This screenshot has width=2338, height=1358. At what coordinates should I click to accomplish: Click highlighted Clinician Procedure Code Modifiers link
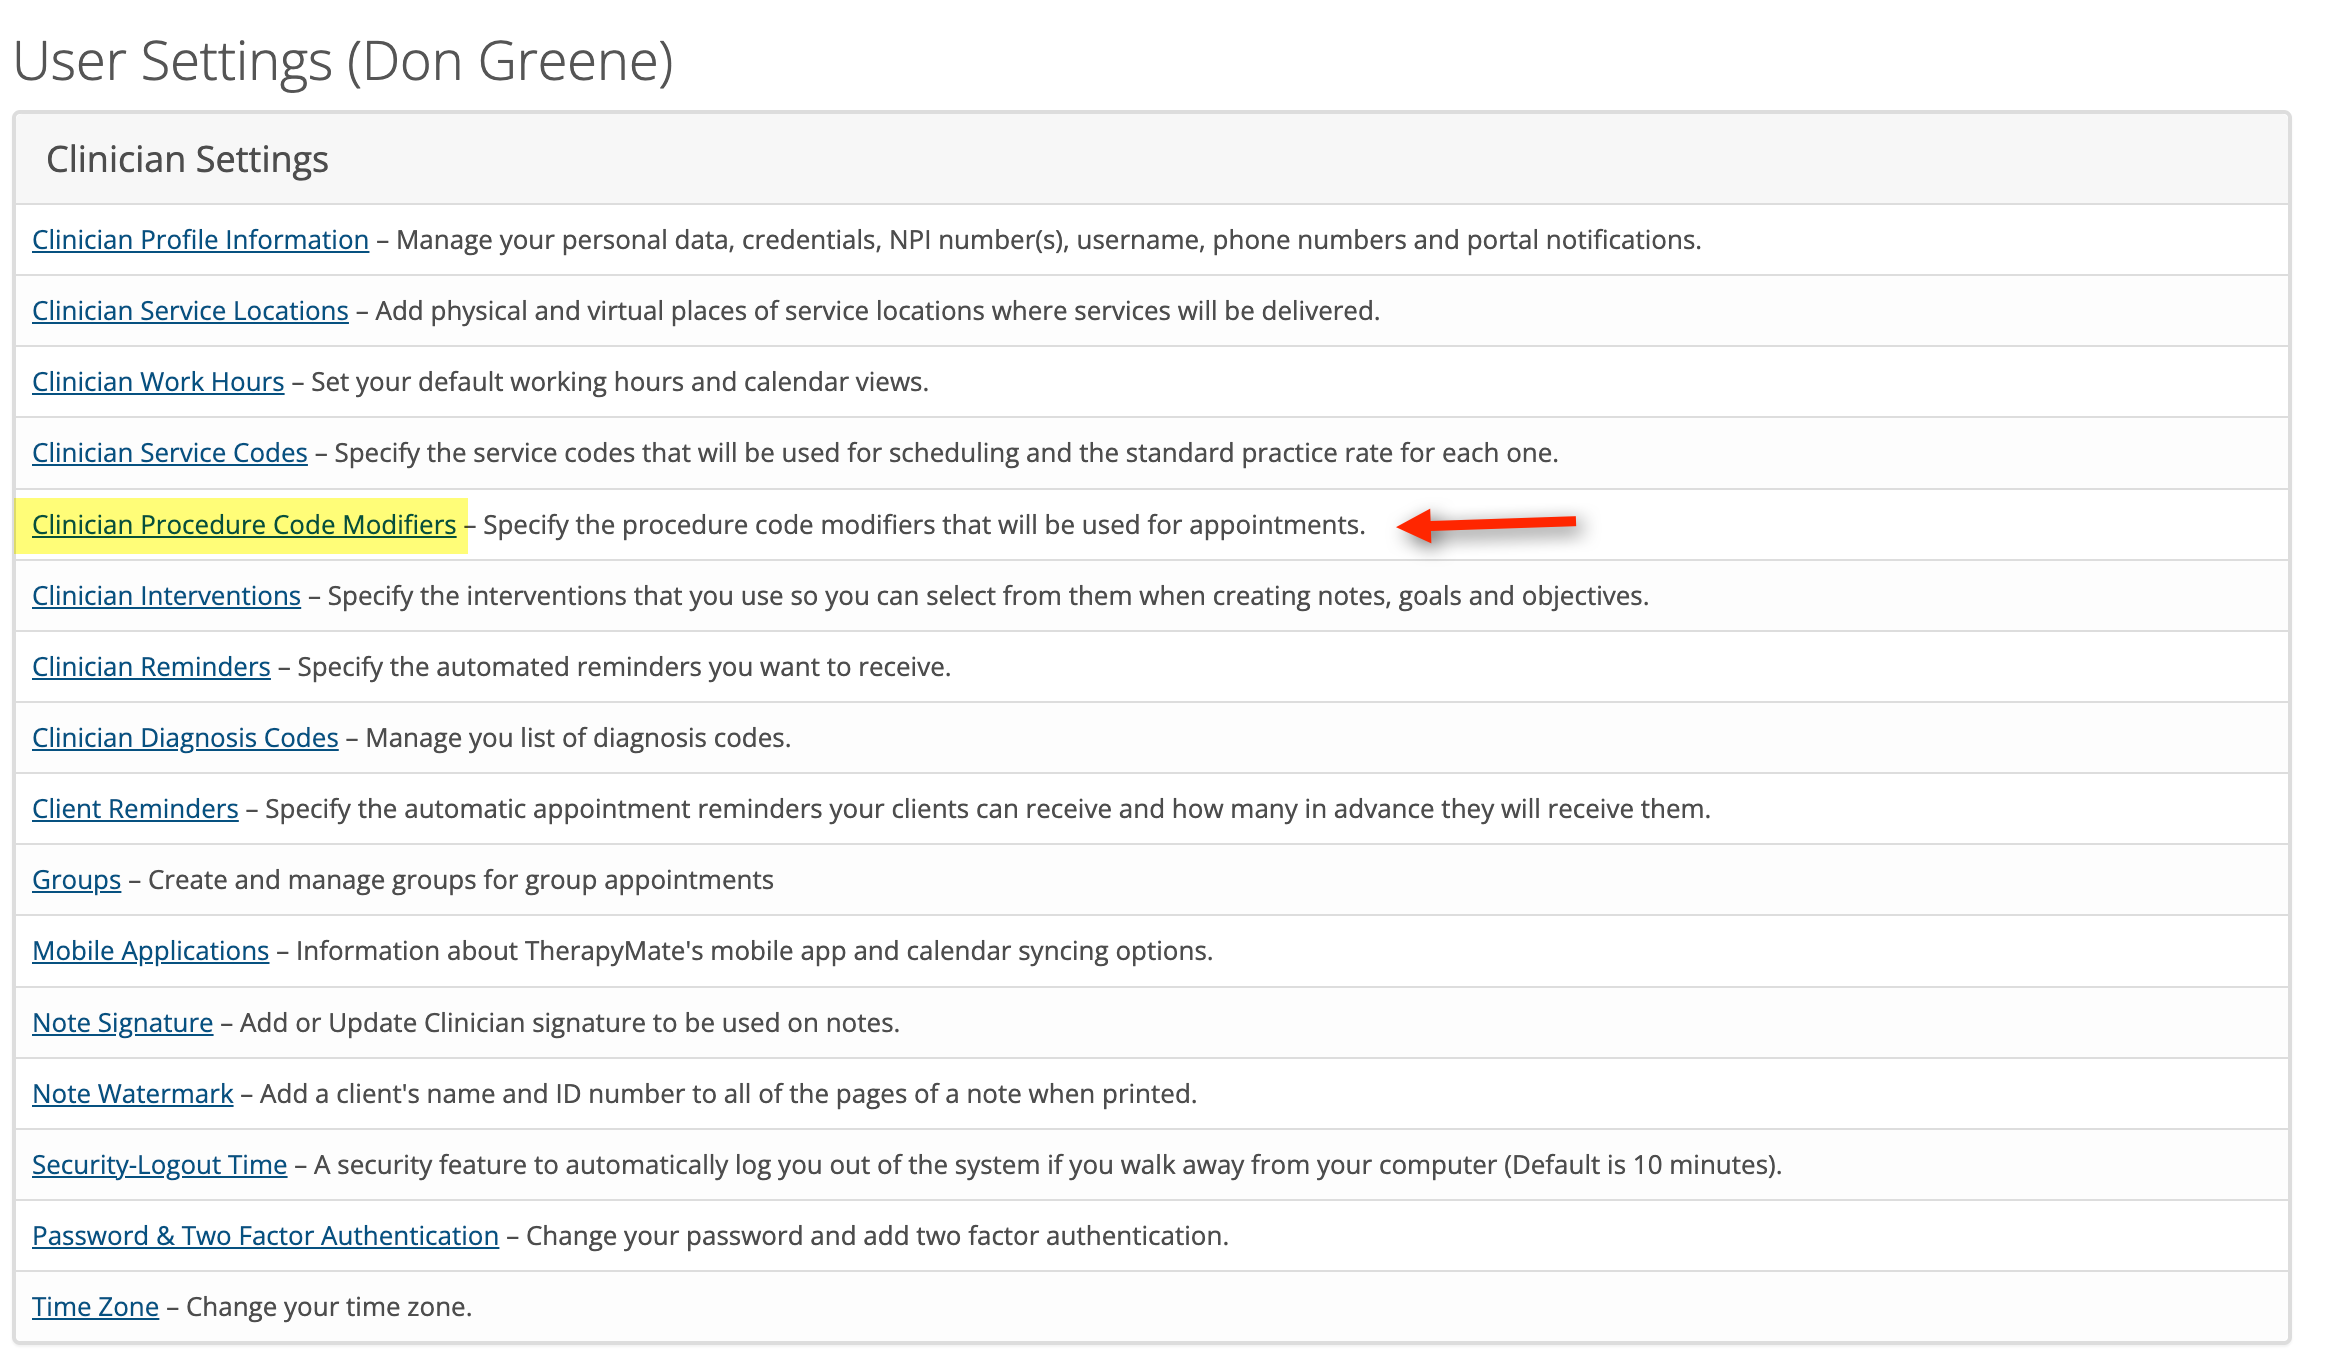(244, 525)
